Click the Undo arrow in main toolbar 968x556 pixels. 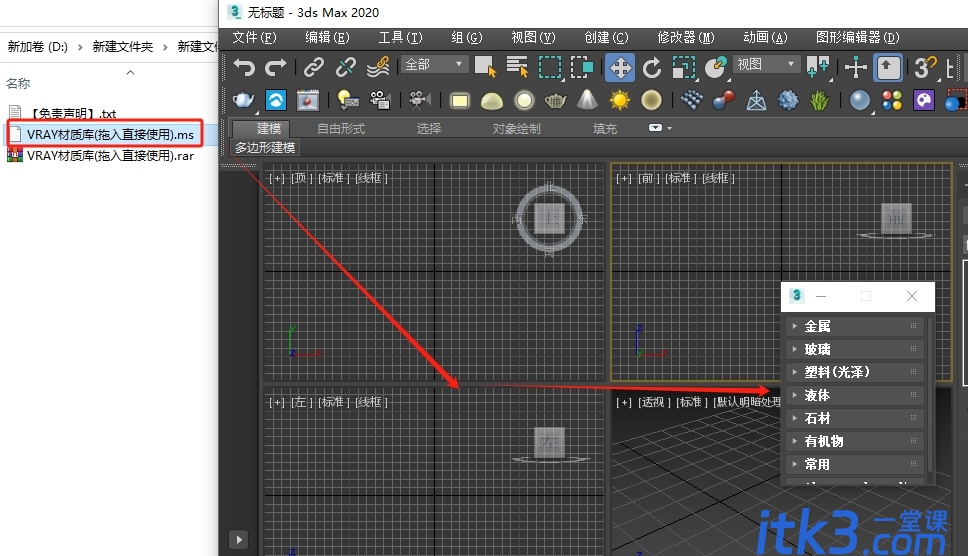tap(244, 67)
